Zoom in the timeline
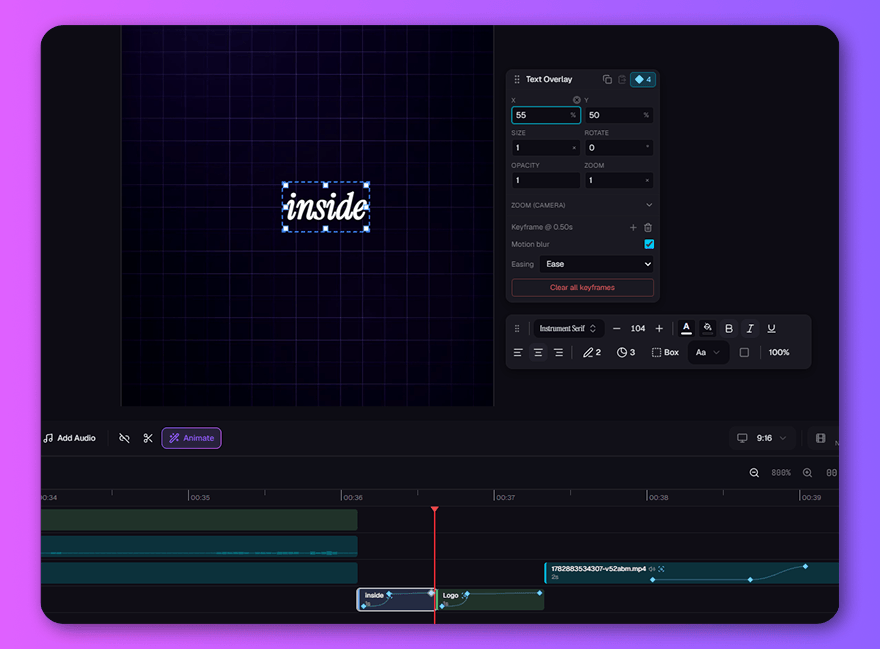This screenshot has height=649, width=880. [x=807, y=473]
